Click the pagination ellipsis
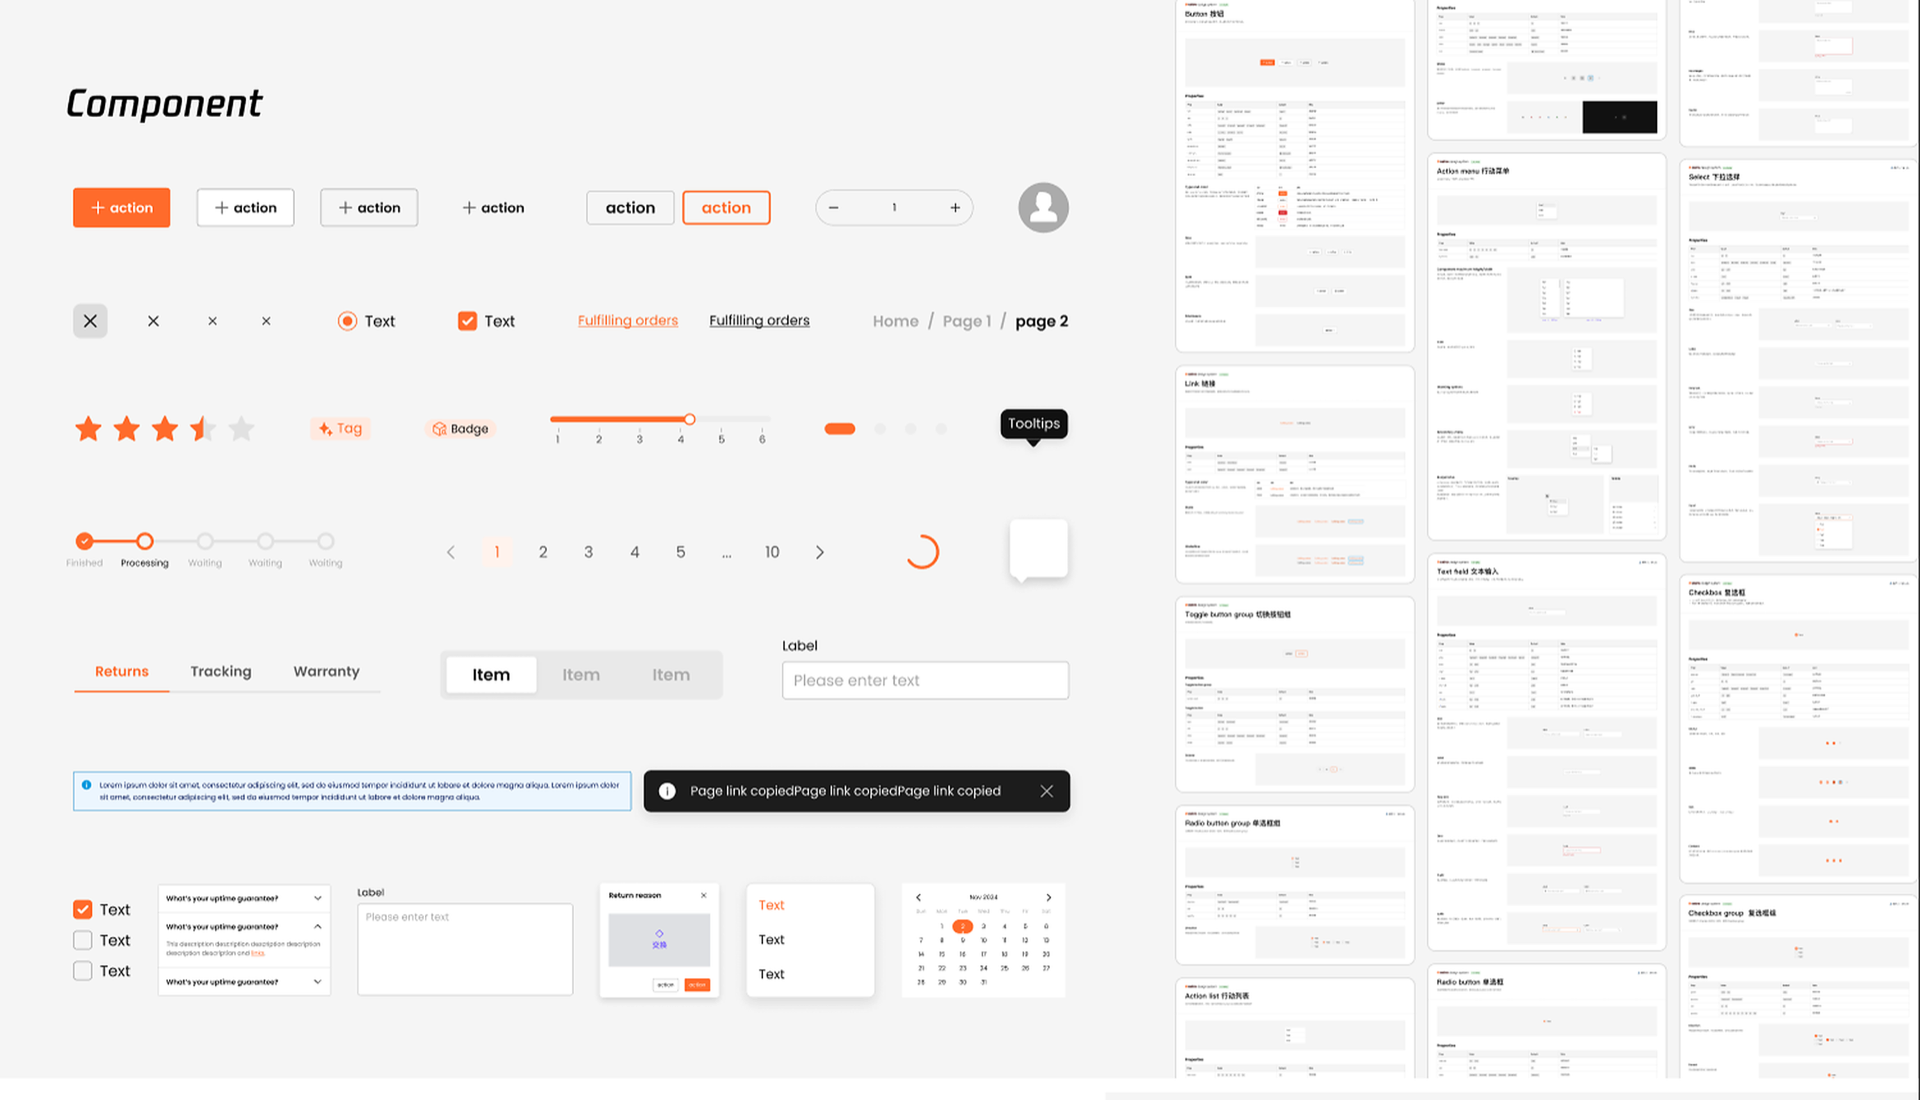 click(x=727, y=553)
